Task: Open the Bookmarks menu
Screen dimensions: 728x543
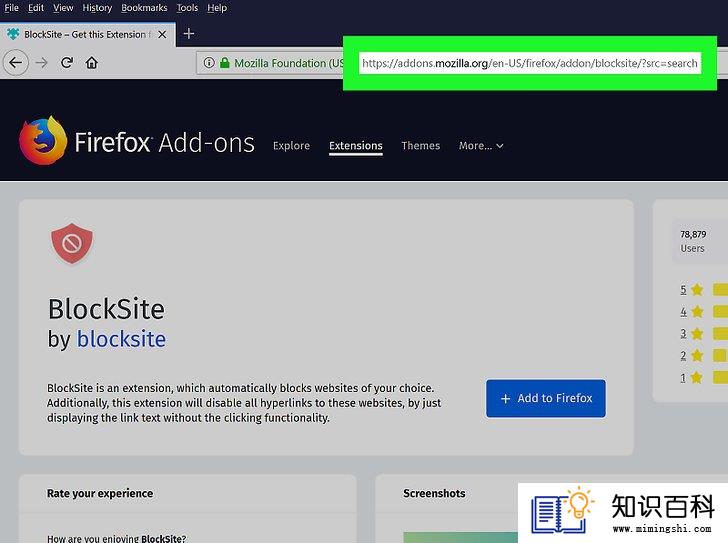Action: [144, 8]
